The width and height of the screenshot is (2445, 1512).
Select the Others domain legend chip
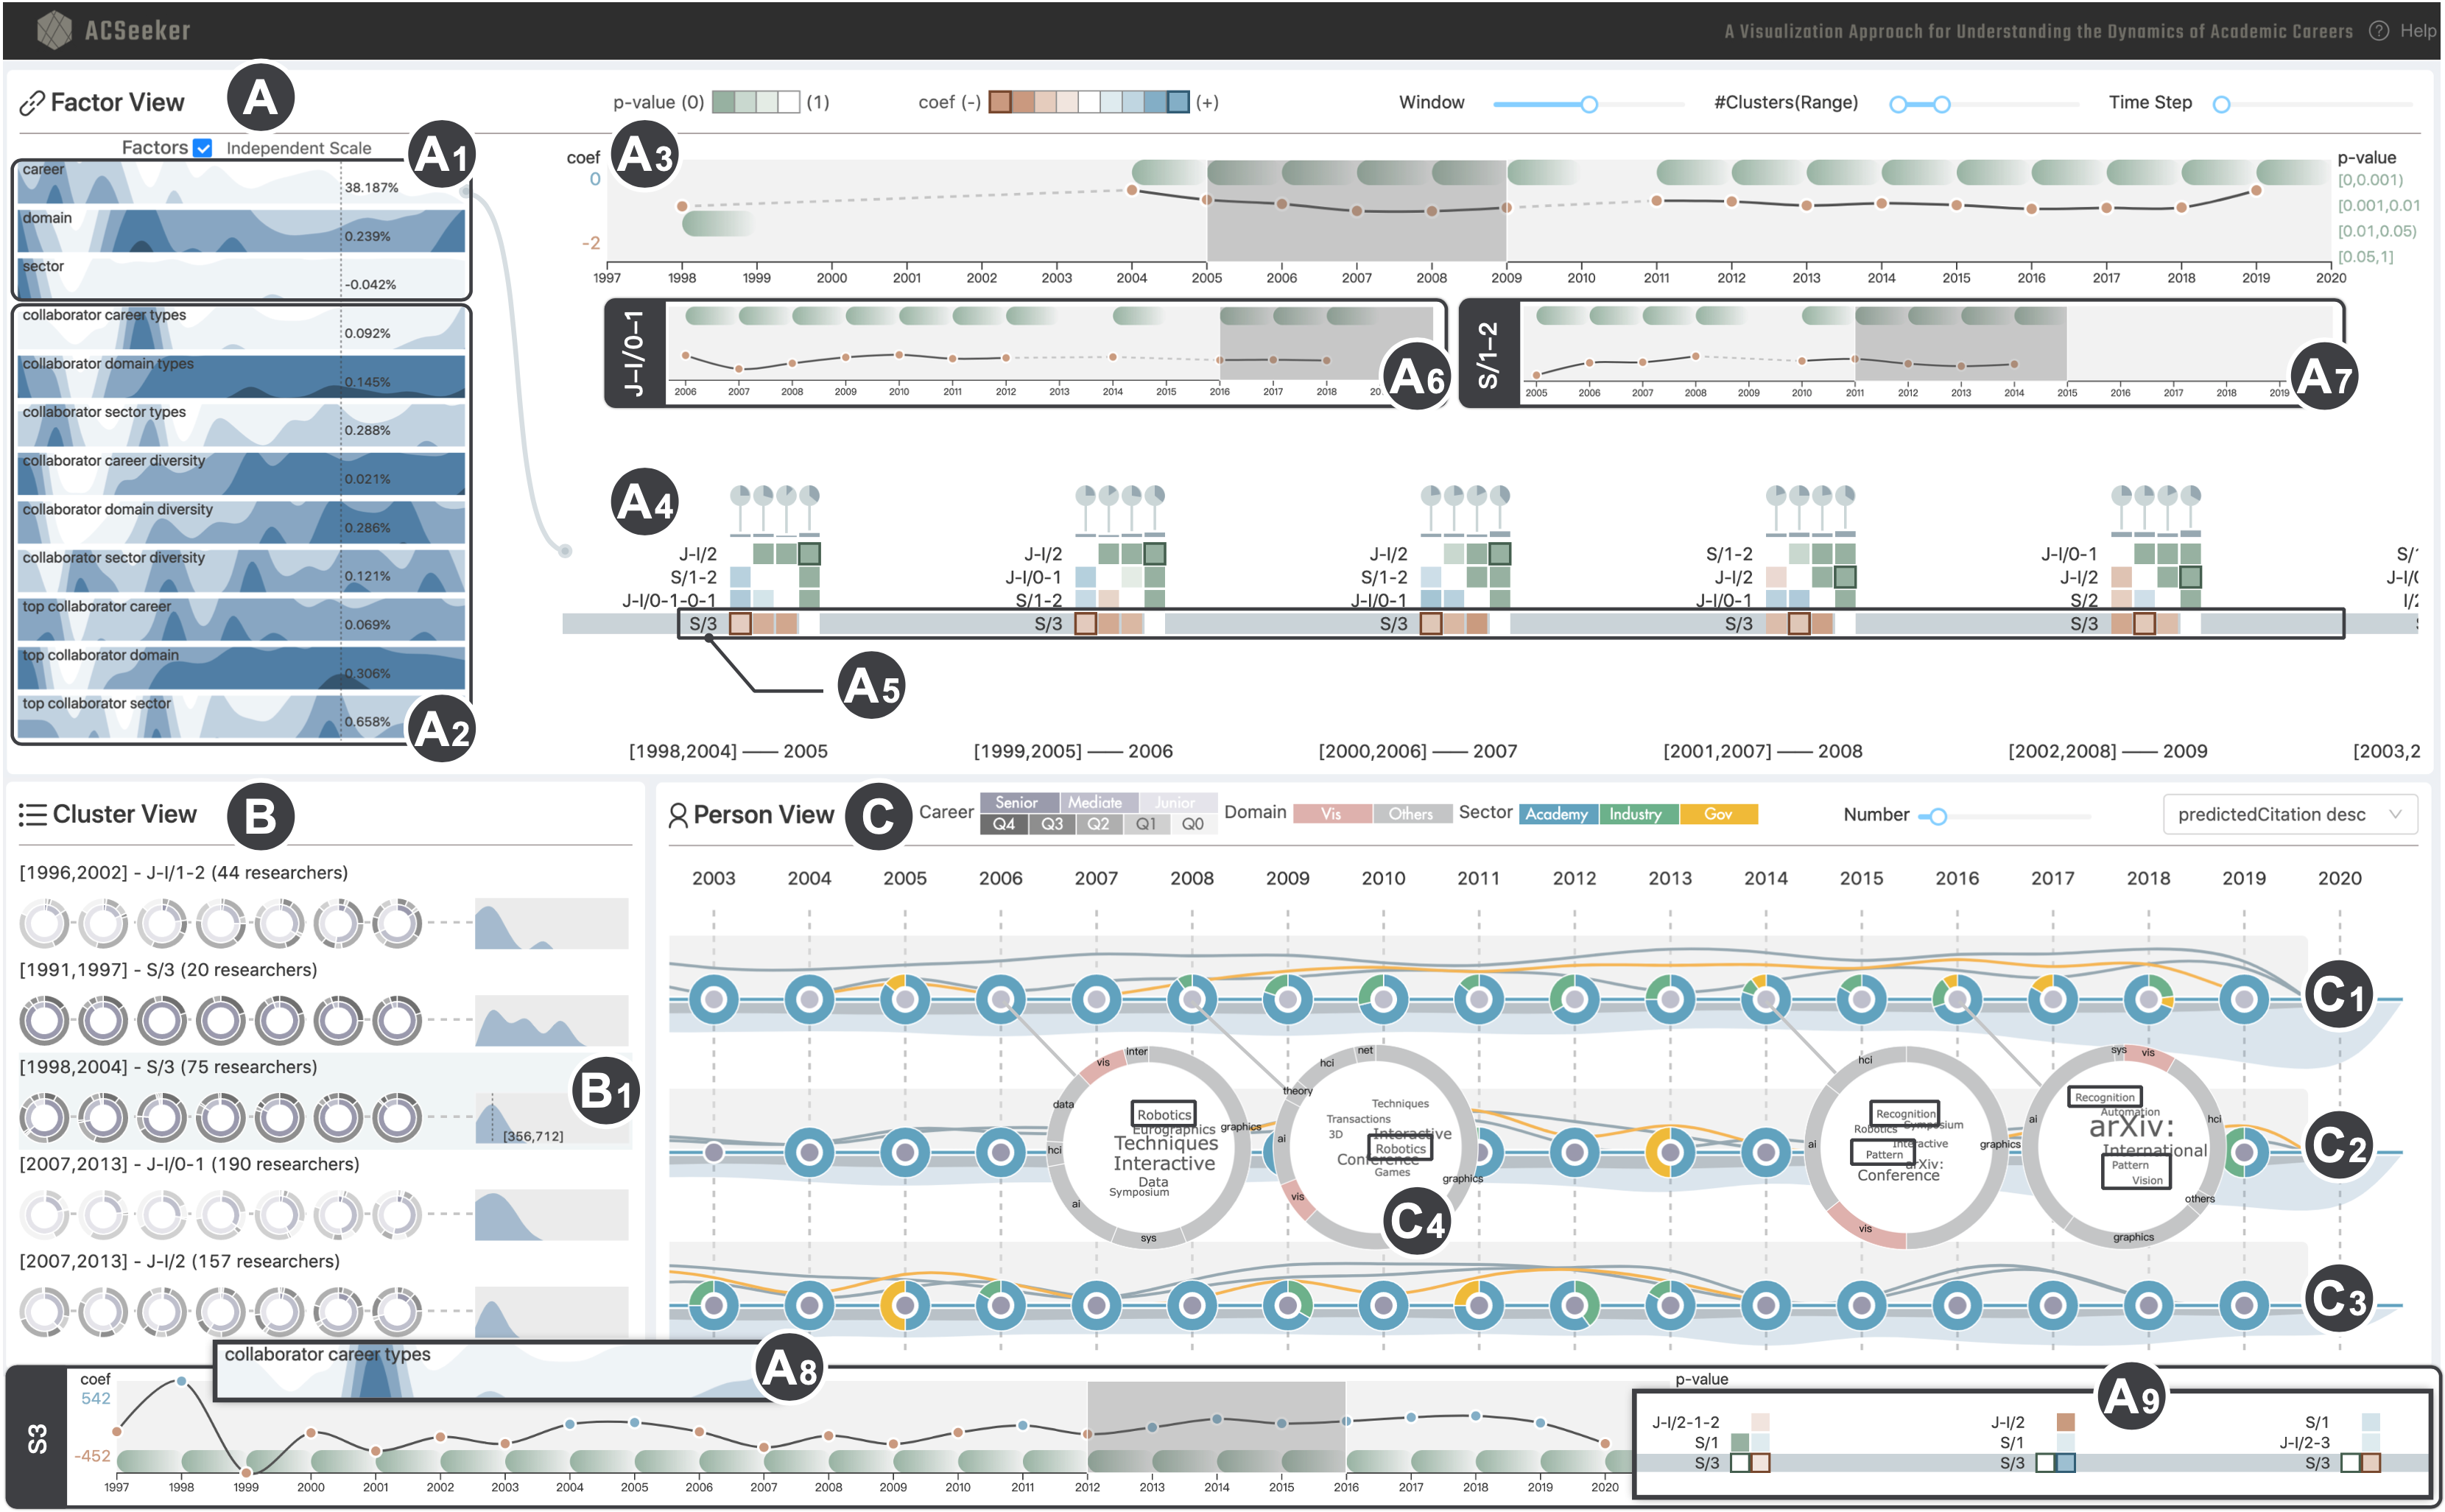click(x=1410, y=814)
